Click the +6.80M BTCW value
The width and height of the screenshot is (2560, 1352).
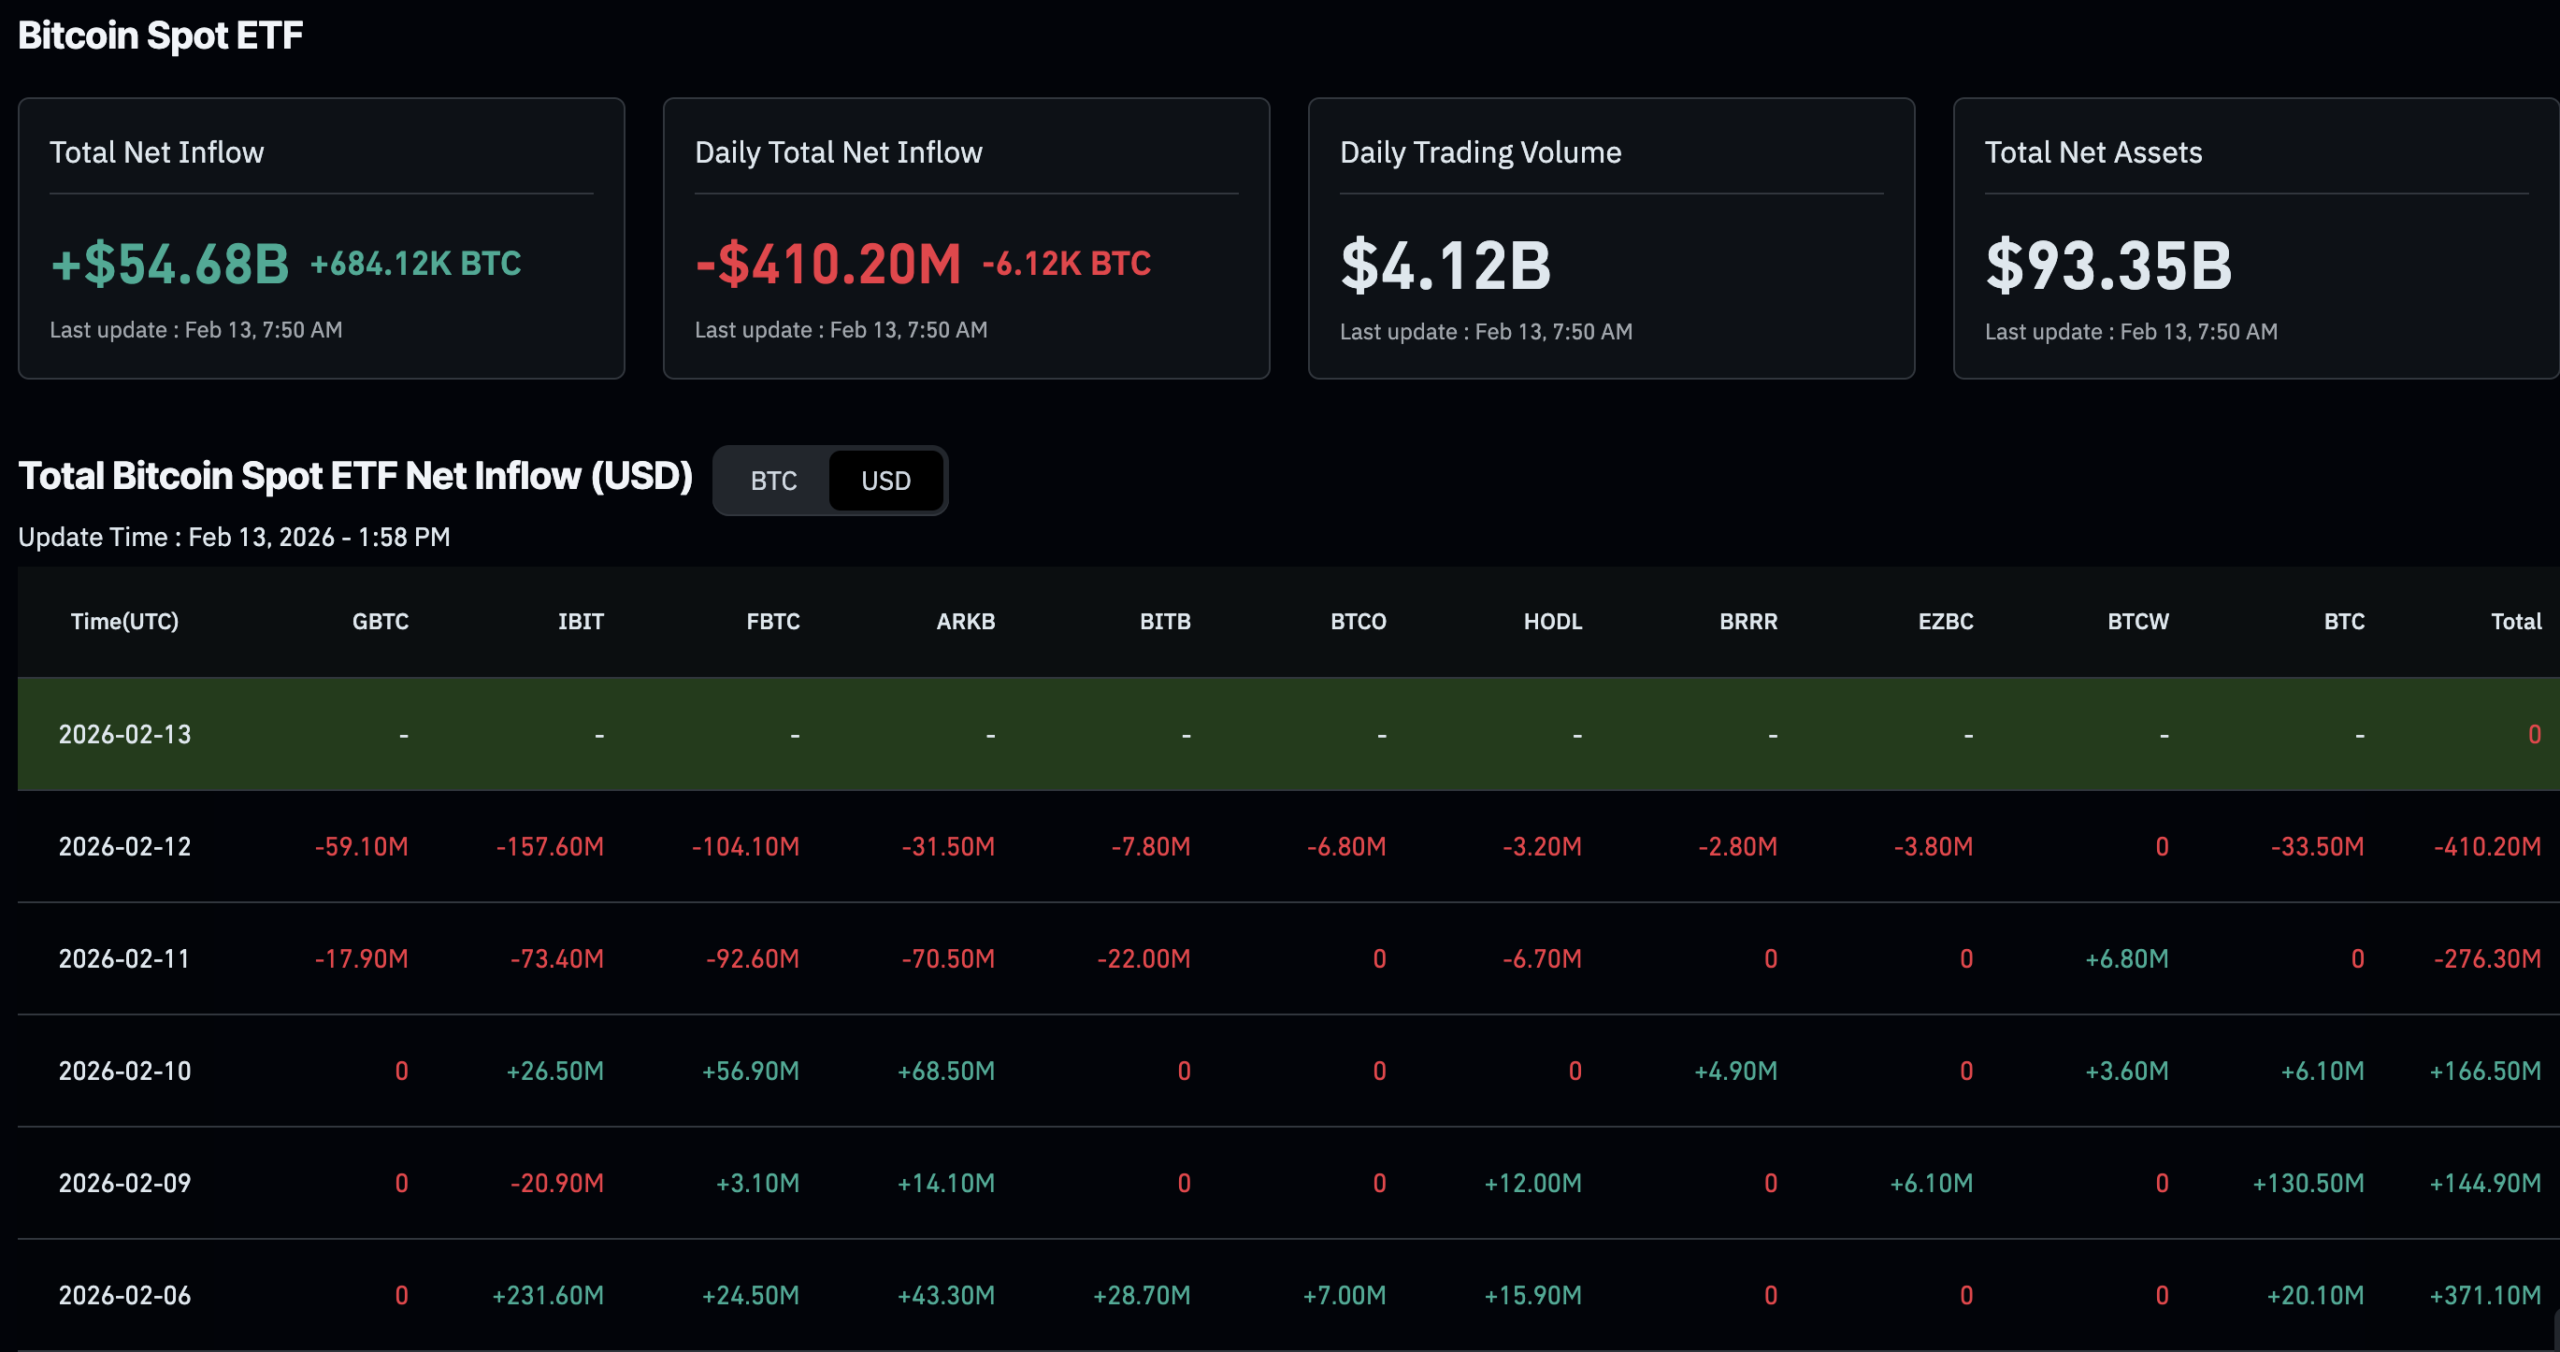pos(2127,958)
